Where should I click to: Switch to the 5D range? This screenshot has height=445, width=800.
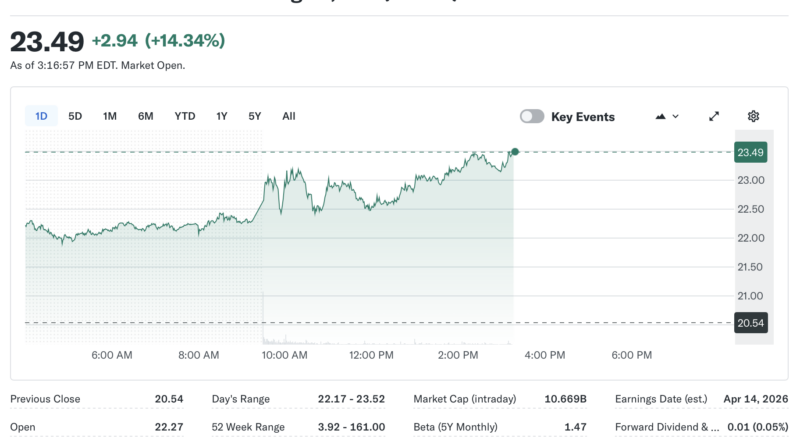click(x=75, y=116)
